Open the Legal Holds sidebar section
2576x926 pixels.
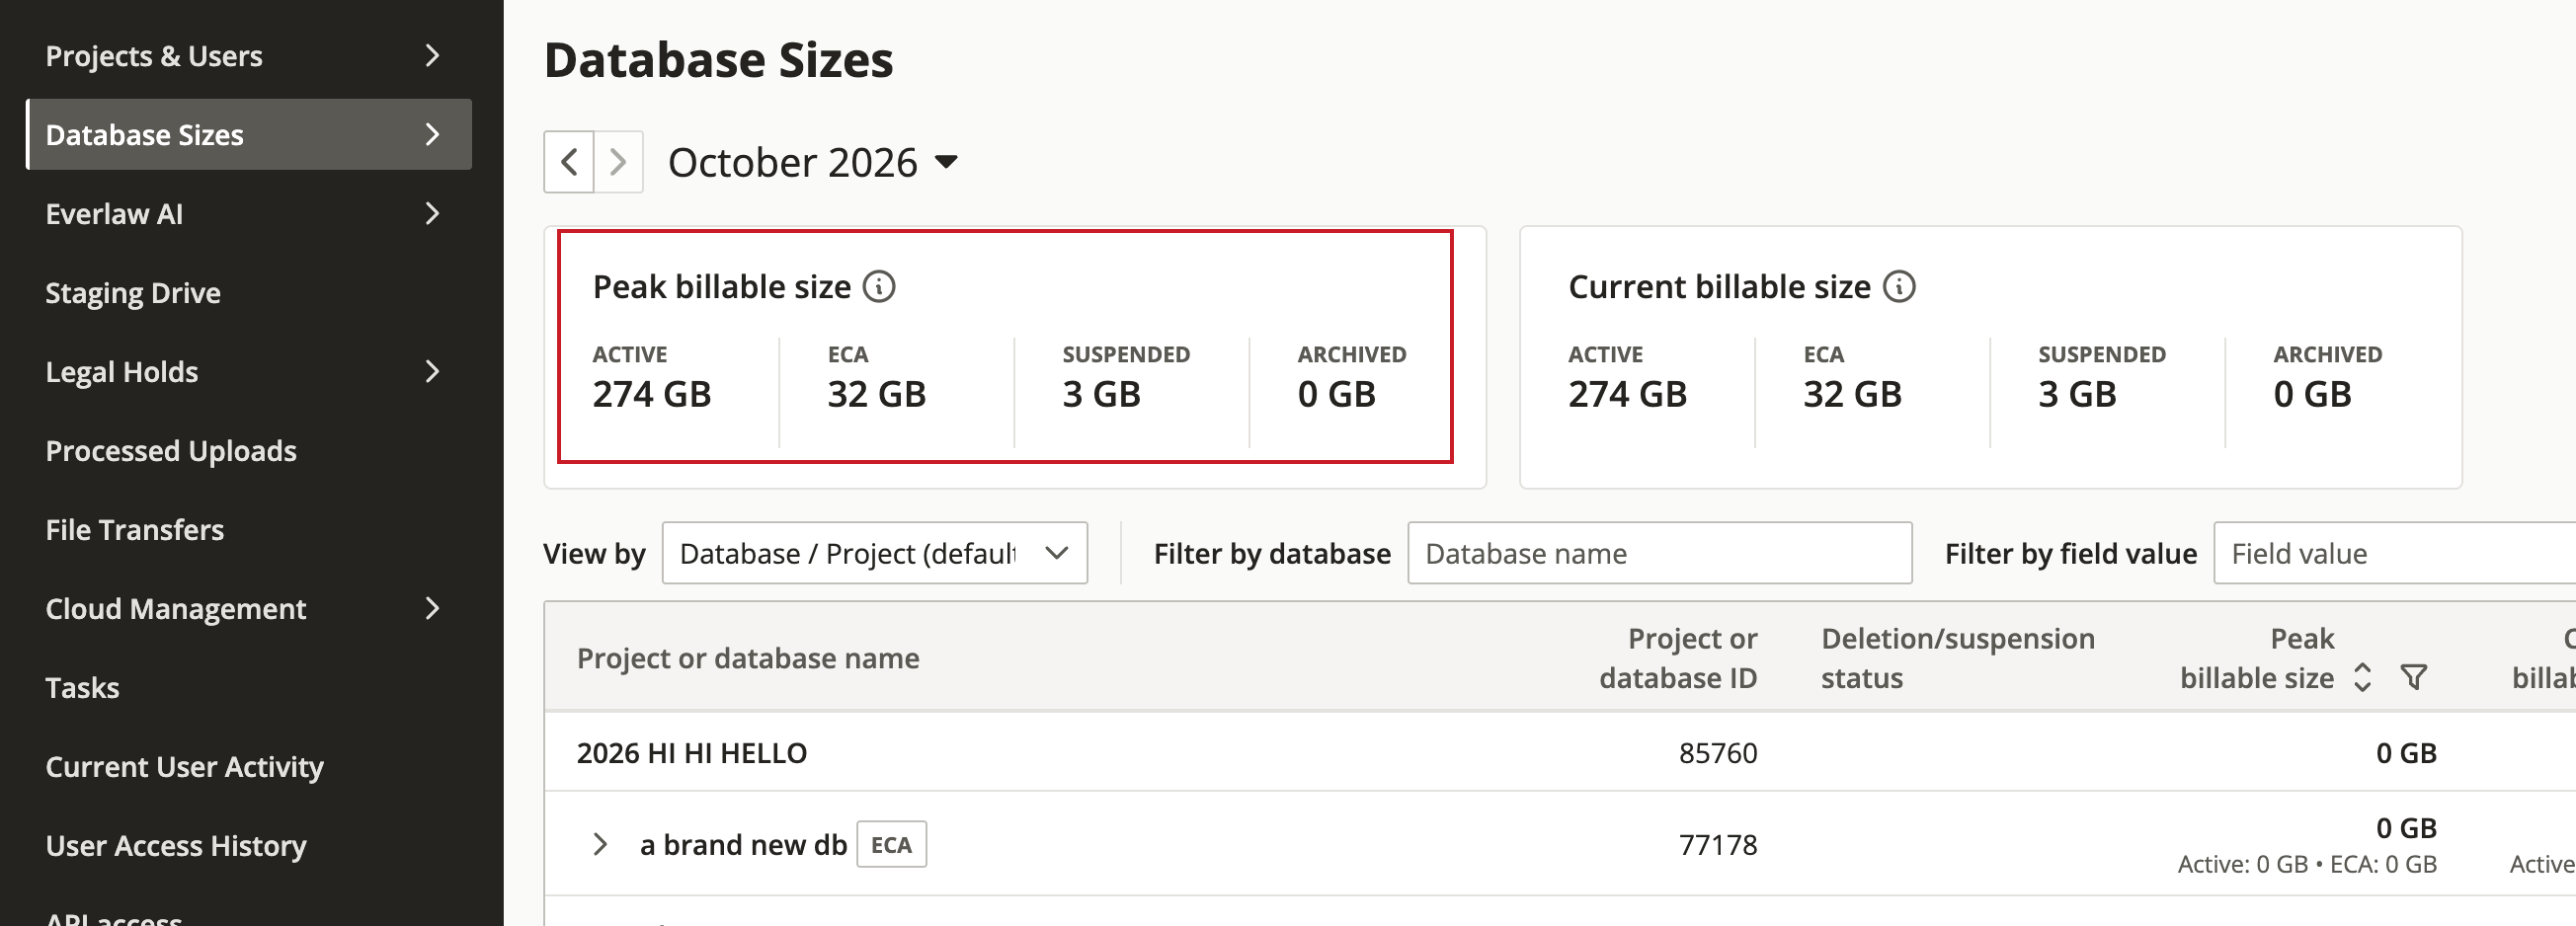pos(248,372)
